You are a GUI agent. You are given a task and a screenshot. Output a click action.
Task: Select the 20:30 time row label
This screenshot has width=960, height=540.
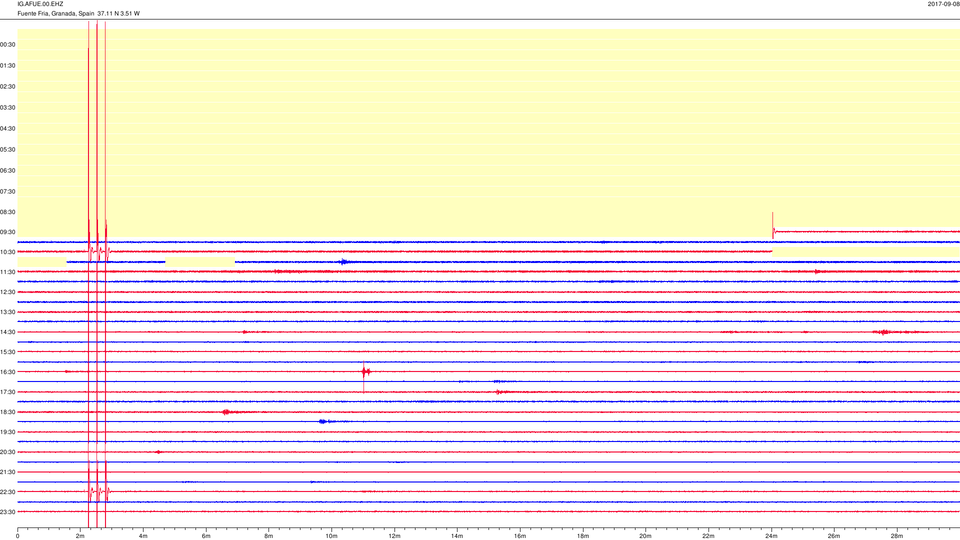[x=8, y=452]
